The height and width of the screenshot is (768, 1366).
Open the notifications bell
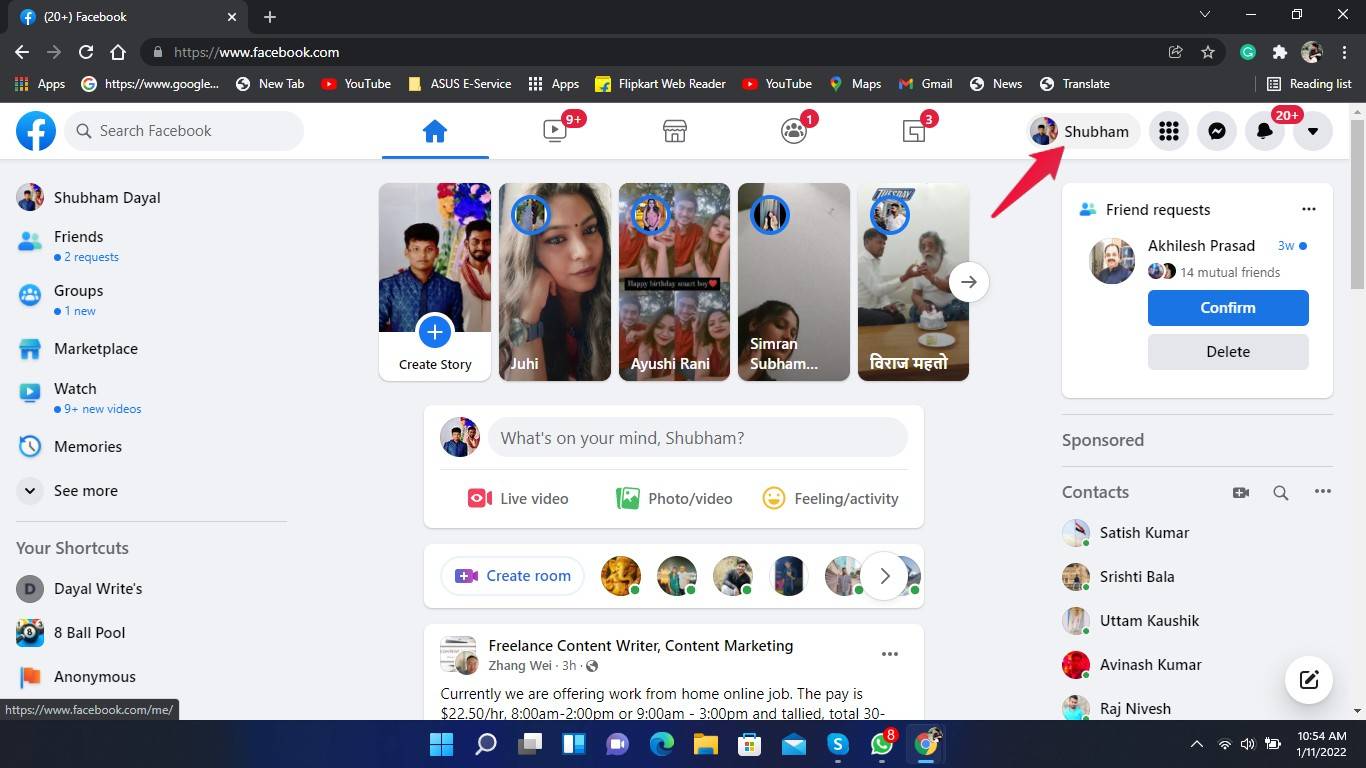pos(1264,131)
